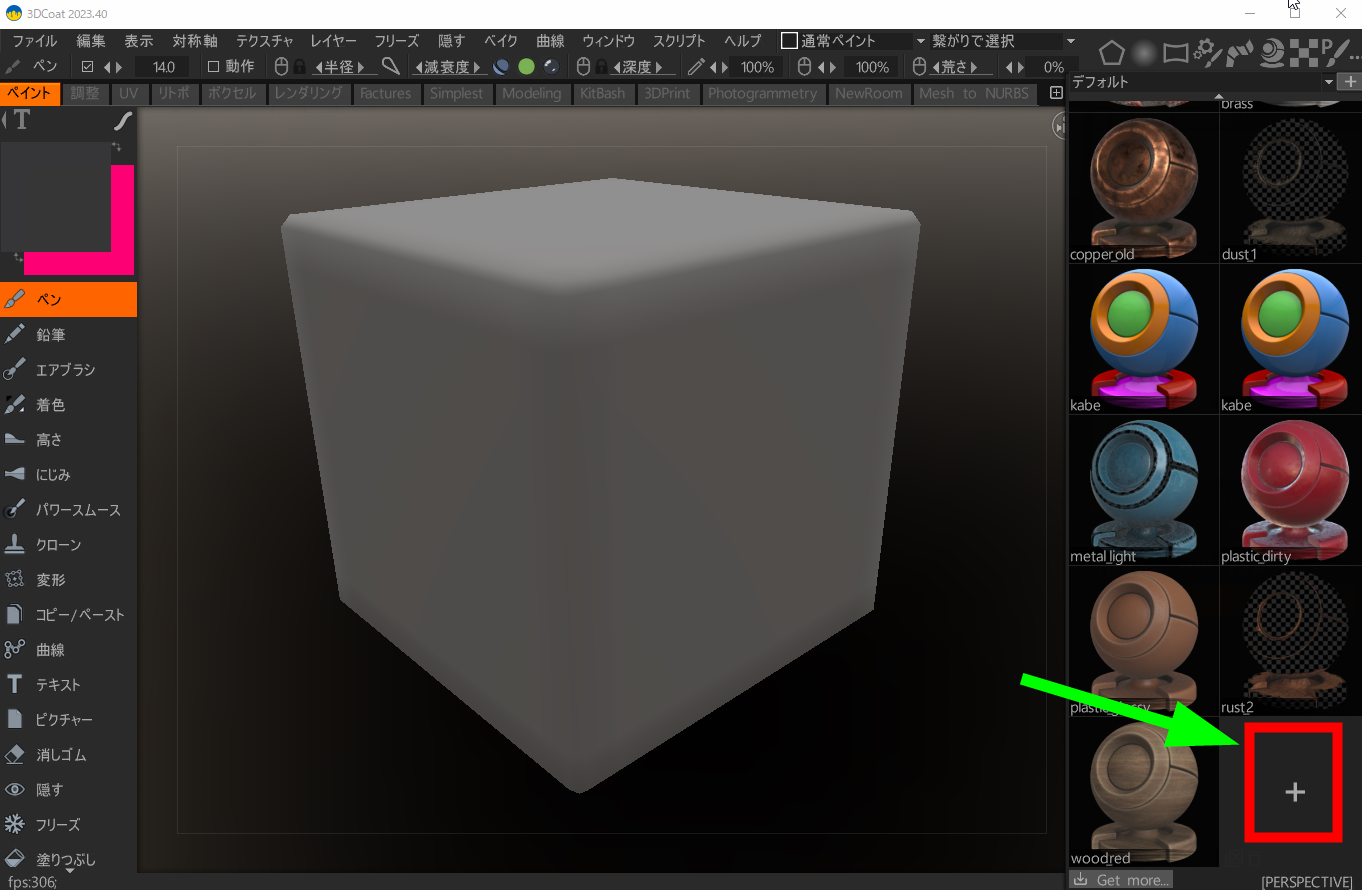Click the checkerboard texture icon in top bar
This screenshot has width=1362, height=890.
coord(1303,51)
